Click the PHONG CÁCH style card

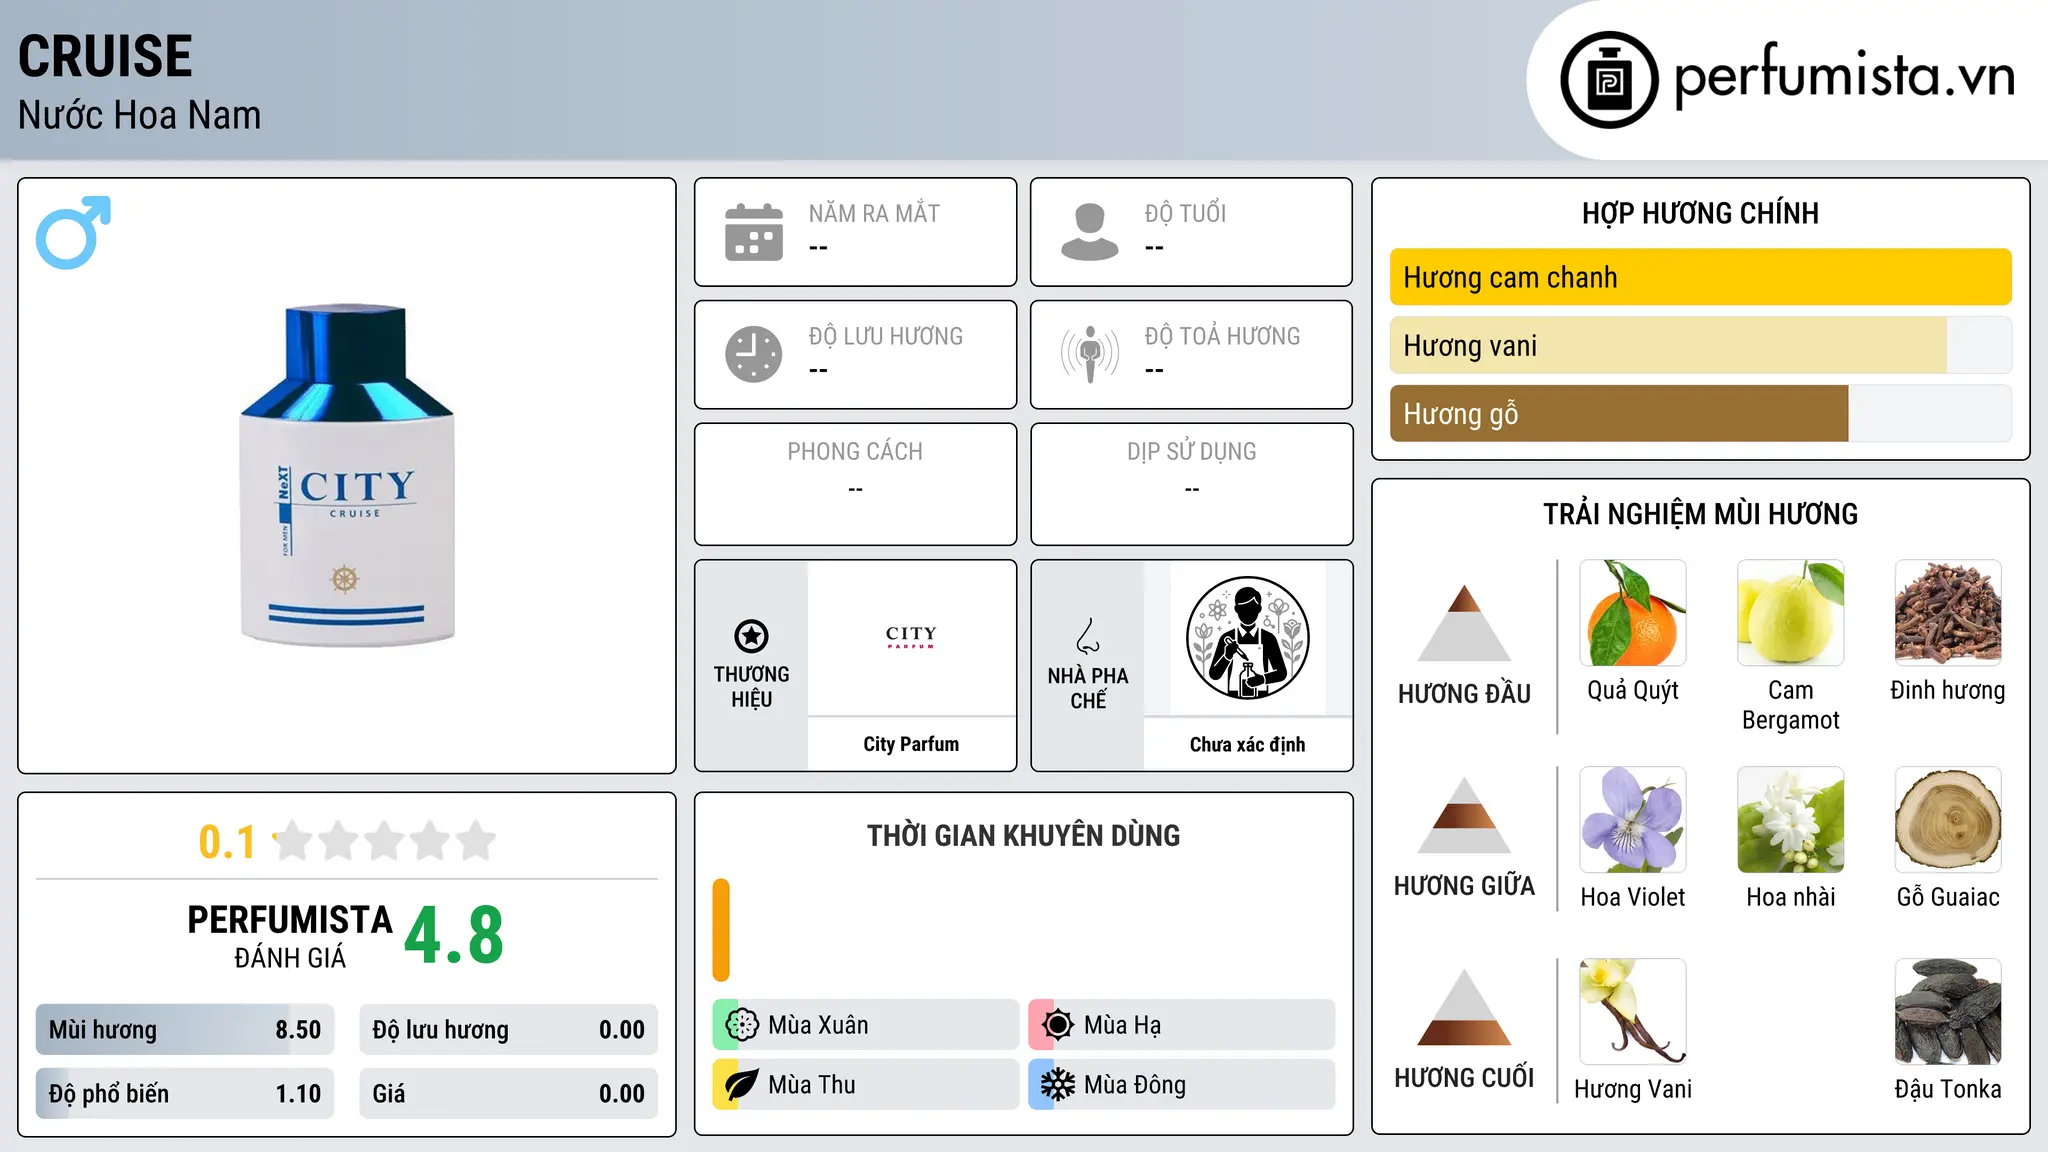point(856,484)
